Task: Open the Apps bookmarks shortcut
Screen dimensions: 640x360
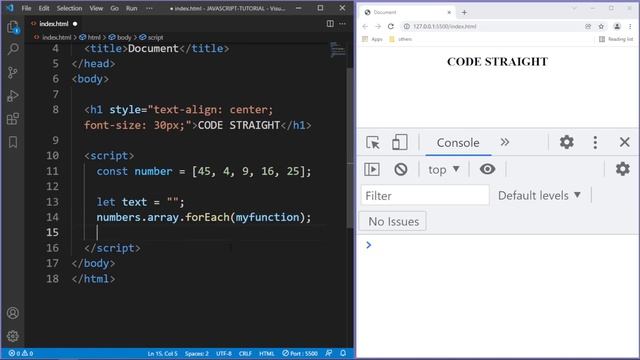Action: (372, 39)
